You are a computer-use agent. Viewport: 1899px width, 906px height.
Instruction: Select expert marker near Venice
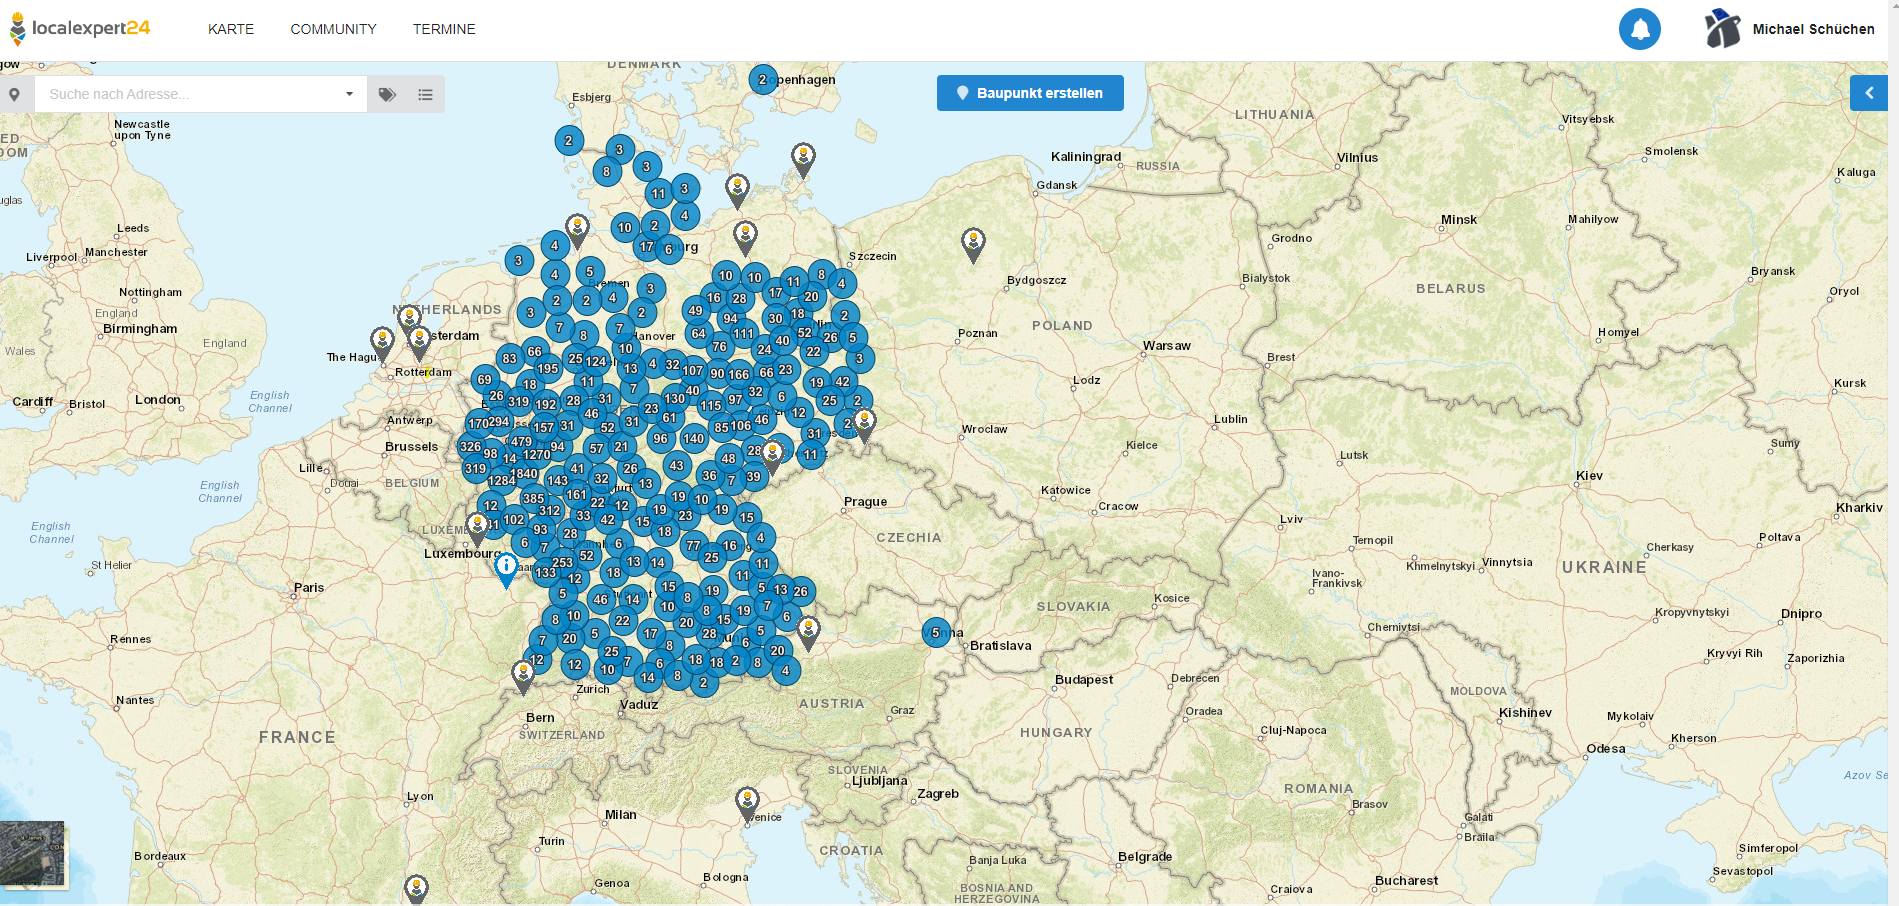tap(747, 803)
